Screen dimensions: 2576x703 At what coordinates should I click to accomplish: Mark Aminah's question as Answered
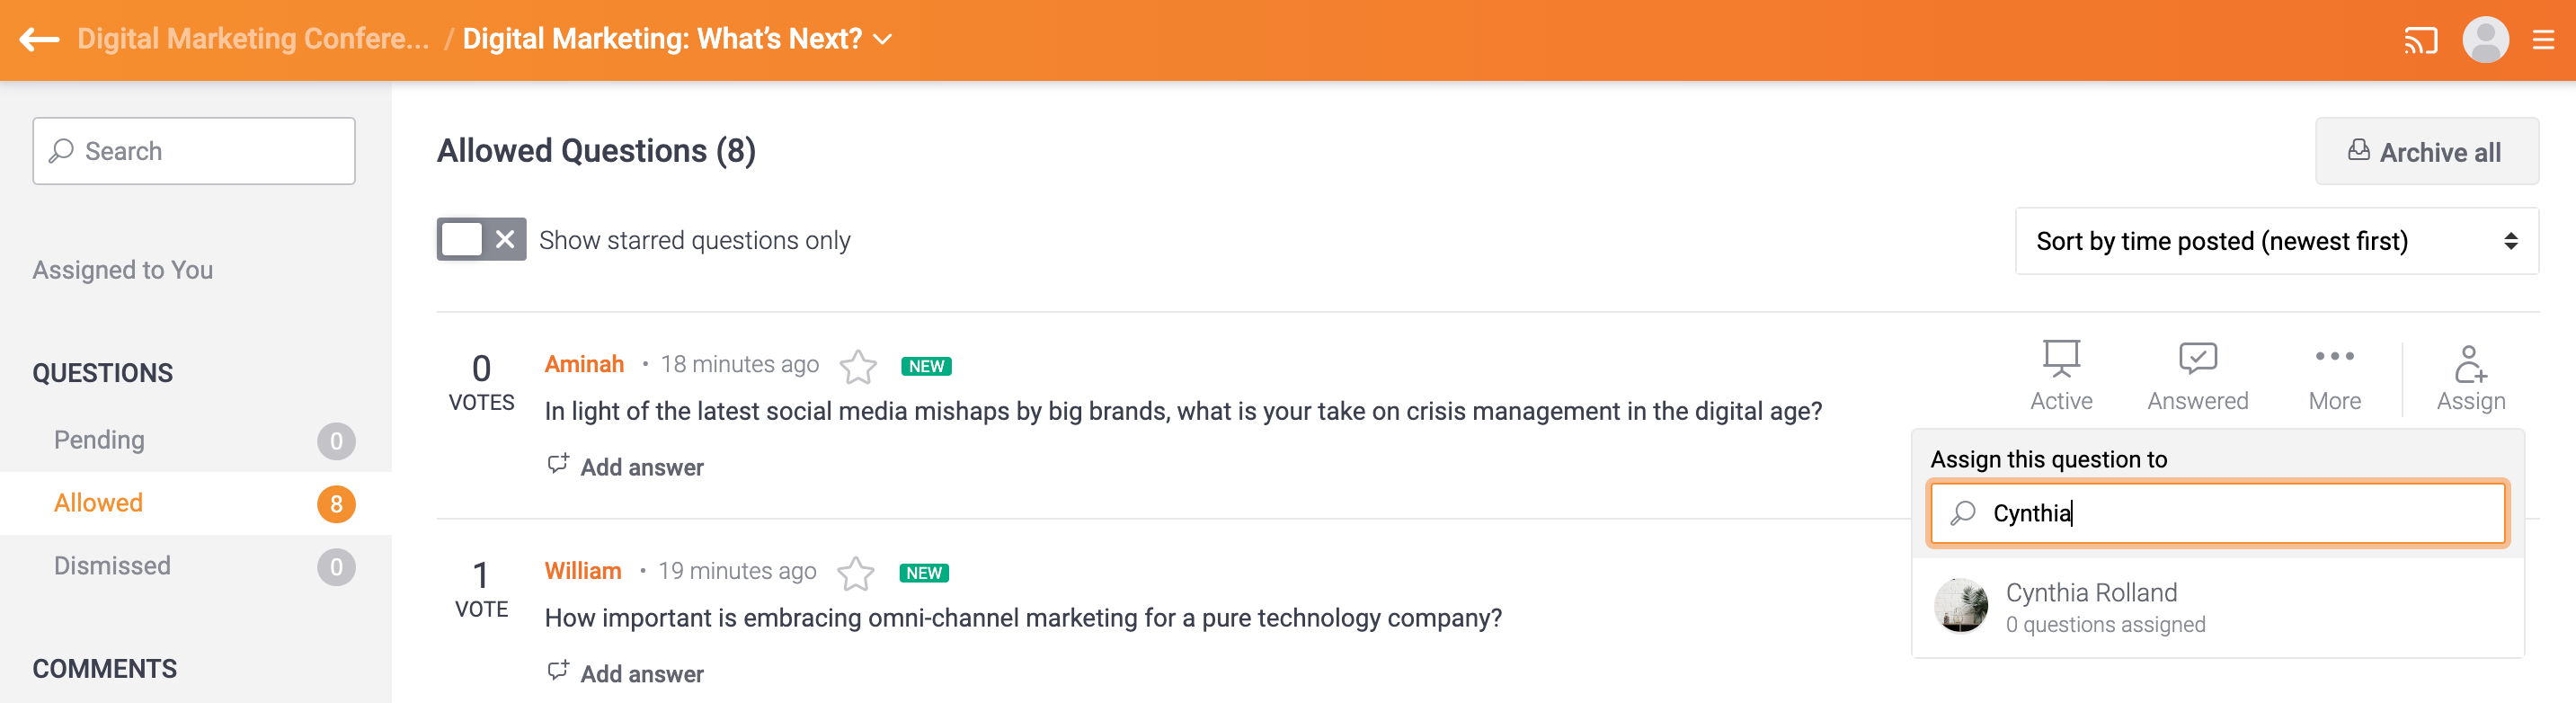coord(2197,376)
